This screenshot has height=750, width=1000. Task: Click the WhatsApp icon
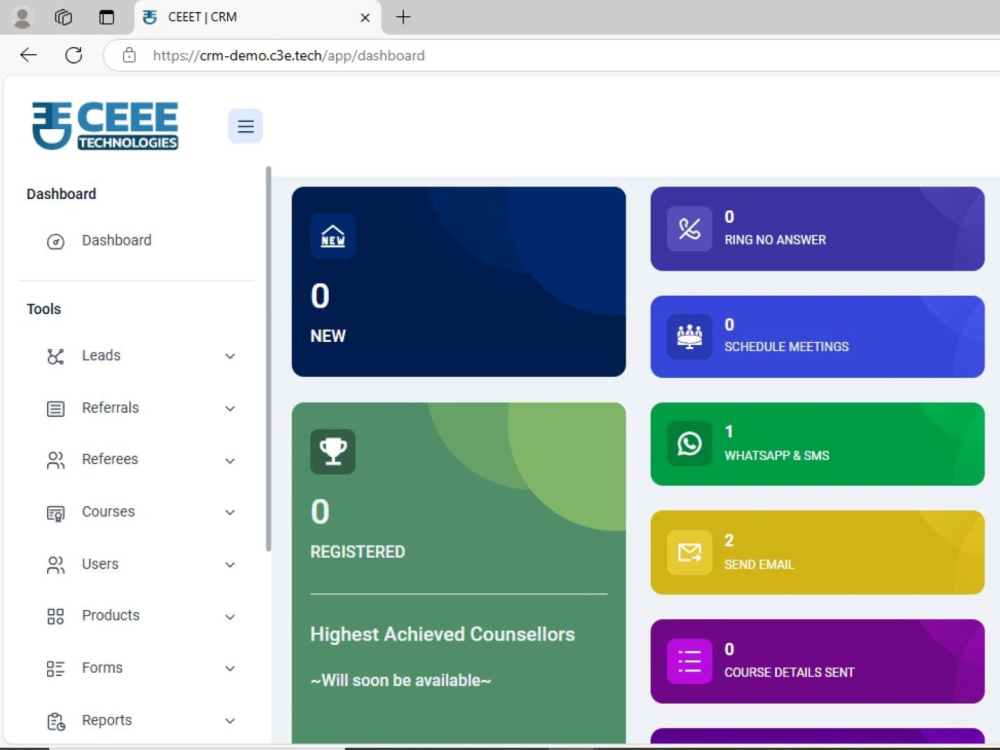tap(689, 443)
